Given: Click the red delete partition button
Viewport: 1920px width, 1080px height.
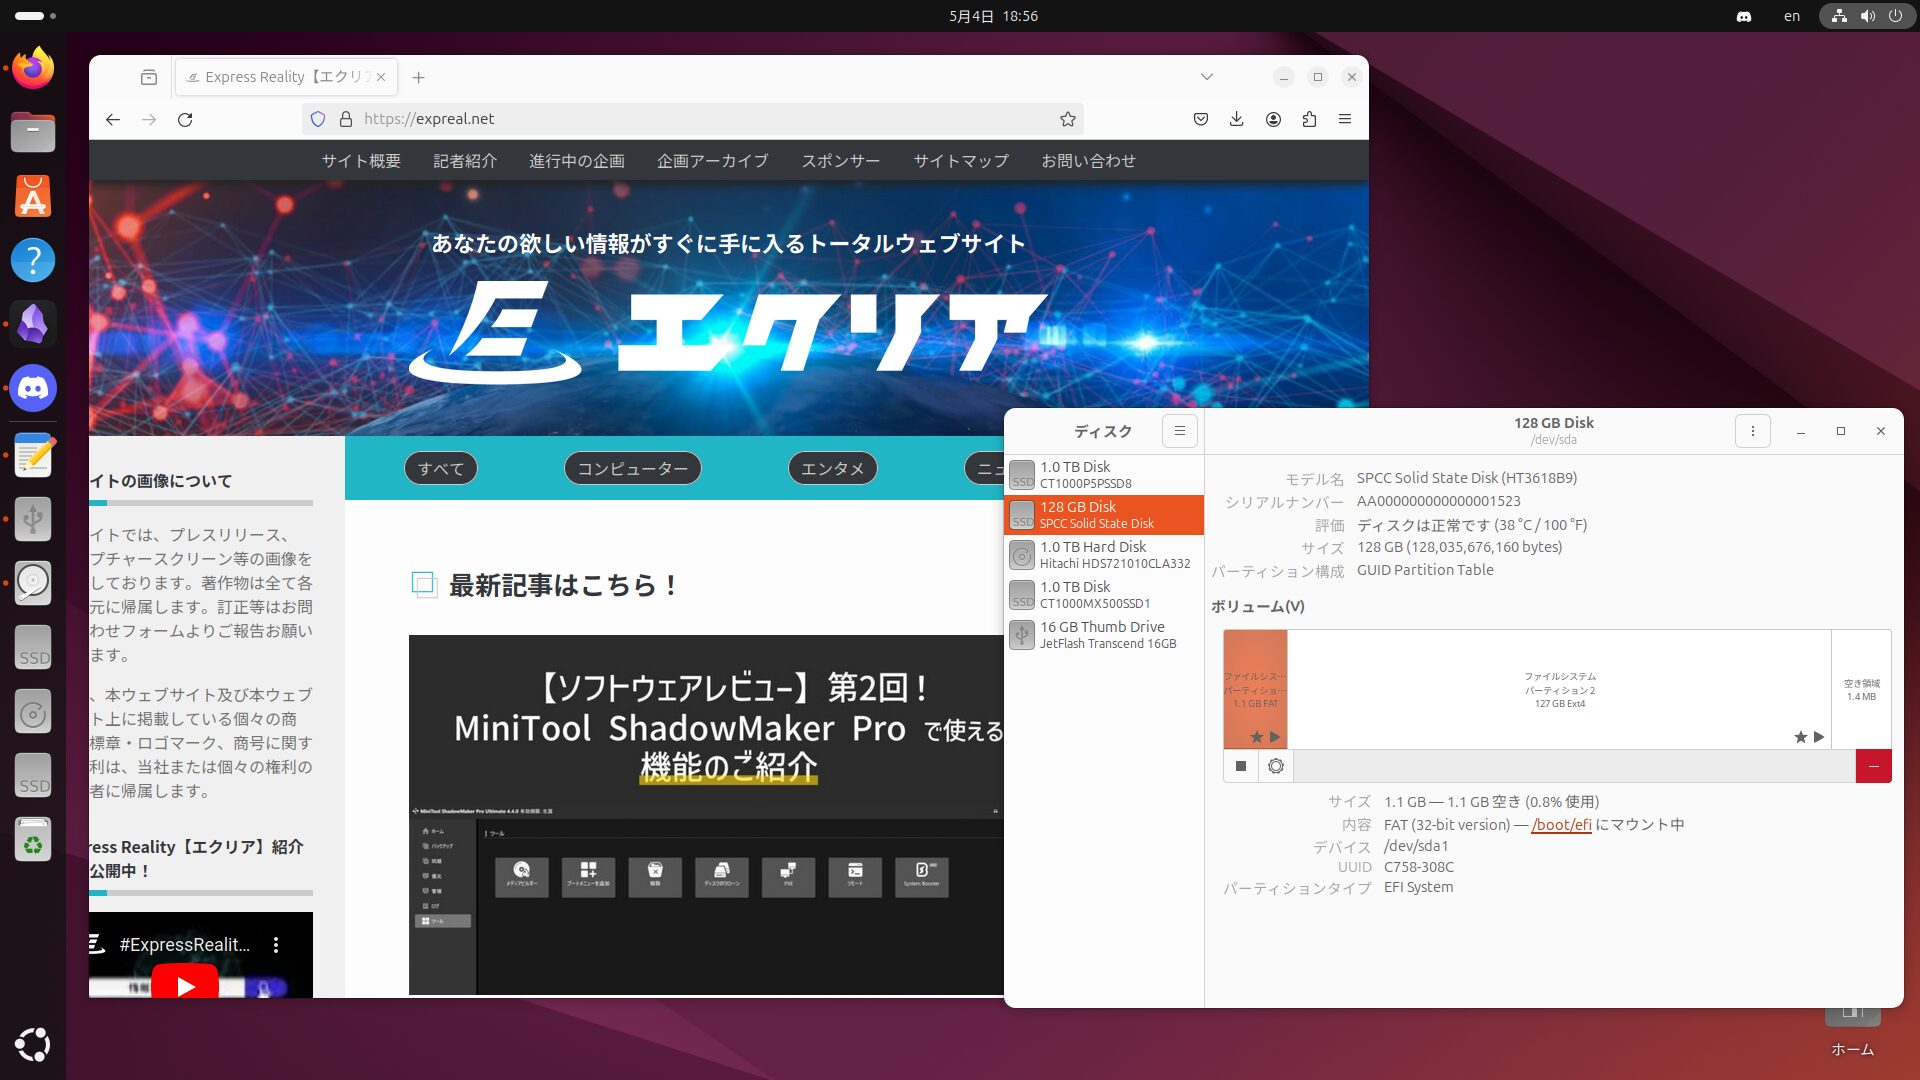Looking at the screenshot, I should coord(1873,766).
